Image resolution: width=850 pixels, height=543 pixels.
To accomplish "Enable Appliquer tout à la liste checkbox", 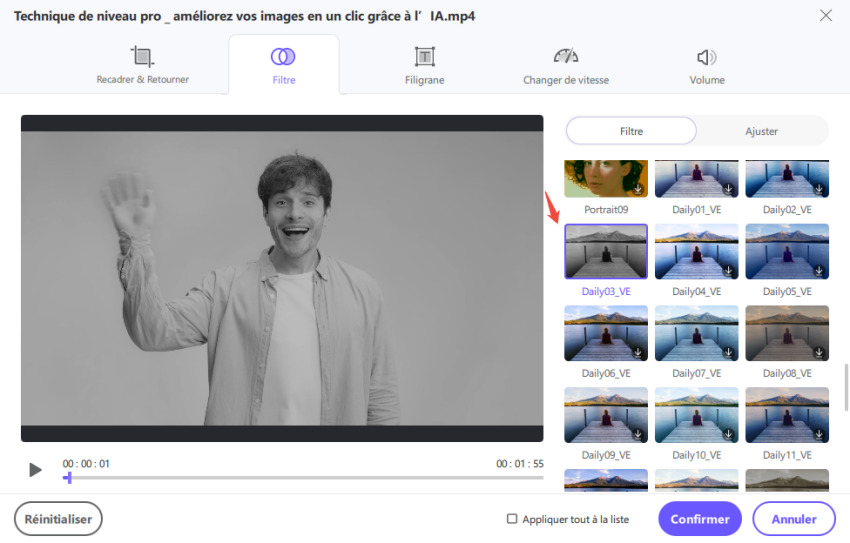I will coord(512,519).
